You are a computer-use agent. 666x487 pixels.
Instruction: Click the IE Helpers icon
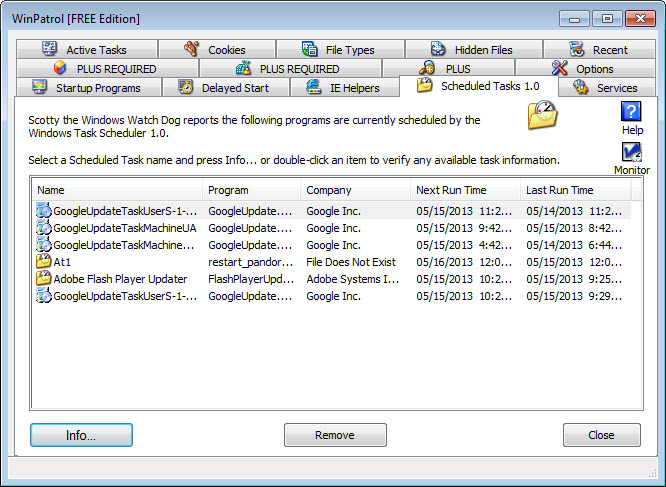(314, 87)
